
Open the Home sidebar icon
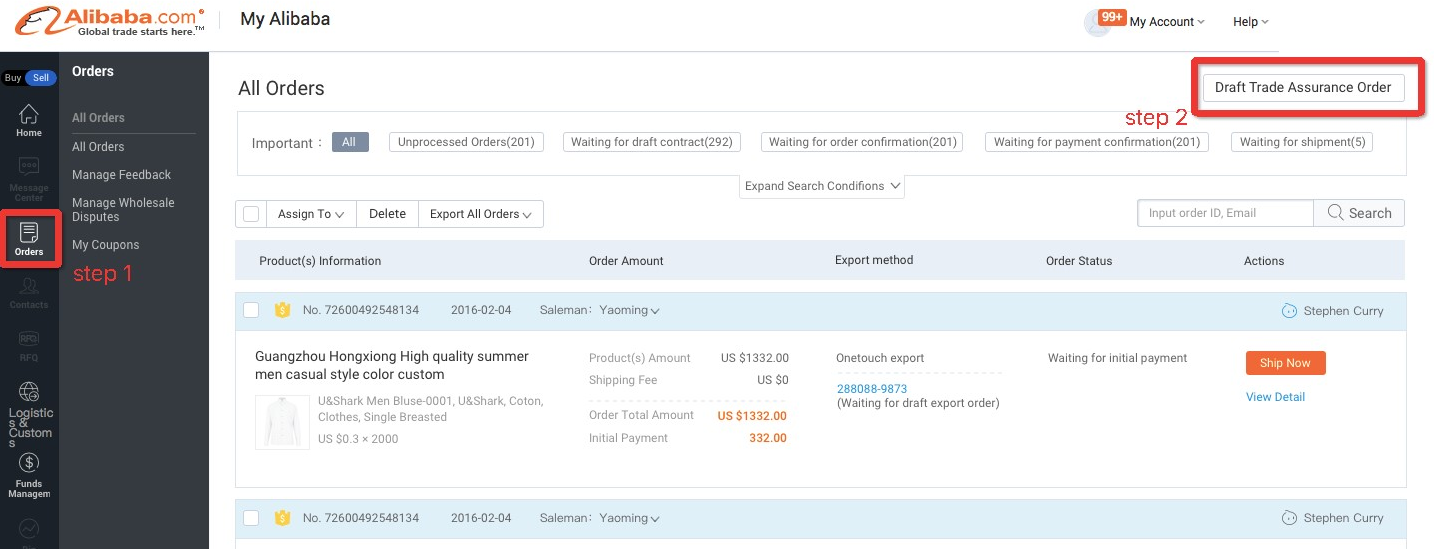tap(29, 120)
